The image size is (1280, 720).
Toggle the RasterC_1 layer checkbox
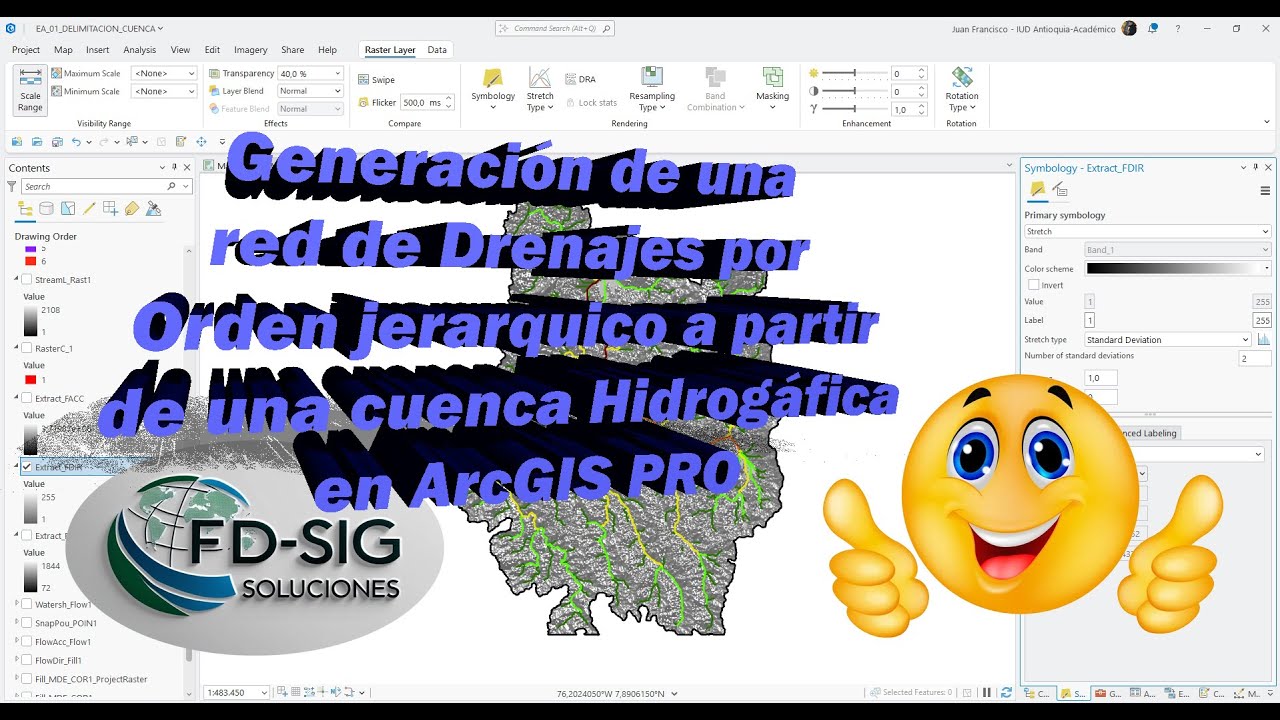27,348
